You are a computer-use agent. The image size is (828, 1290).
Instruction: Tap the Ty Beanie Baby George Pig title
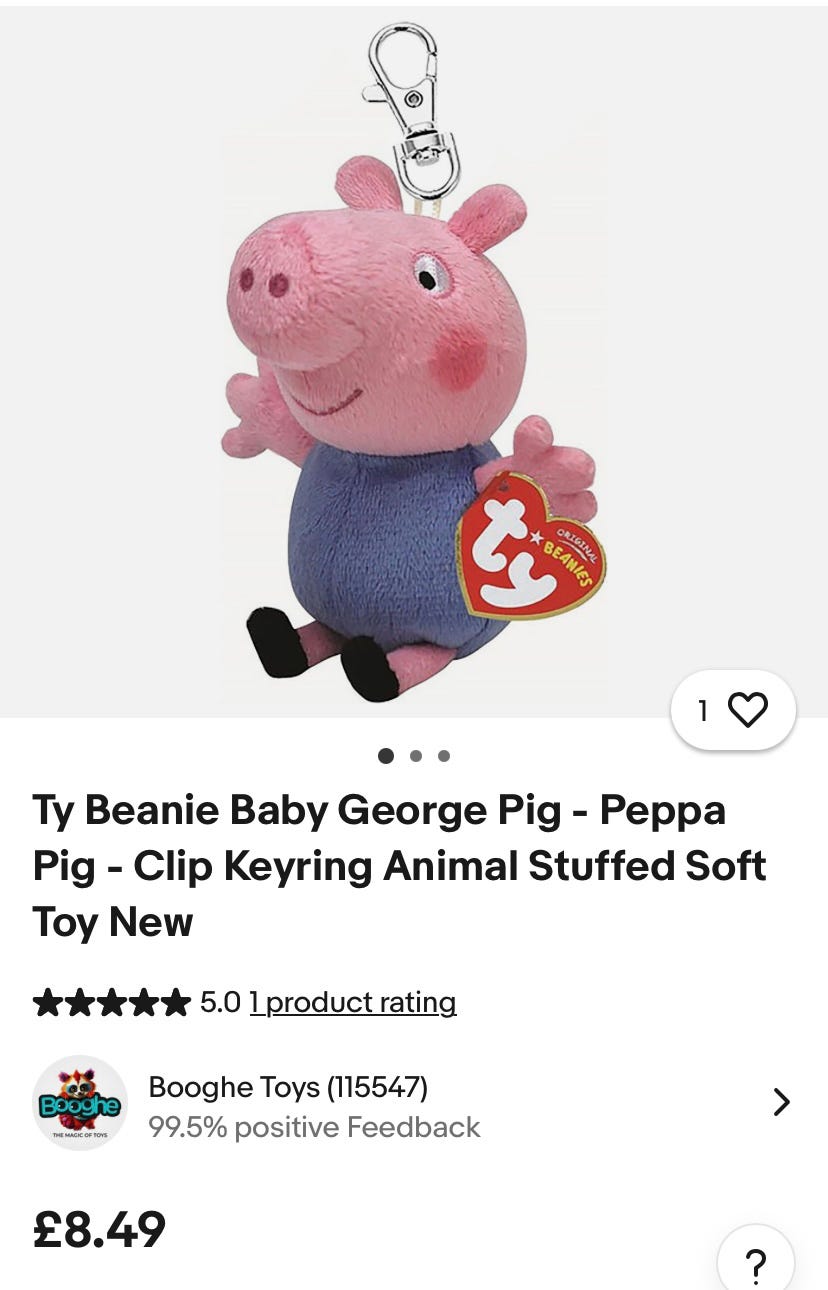399,865
